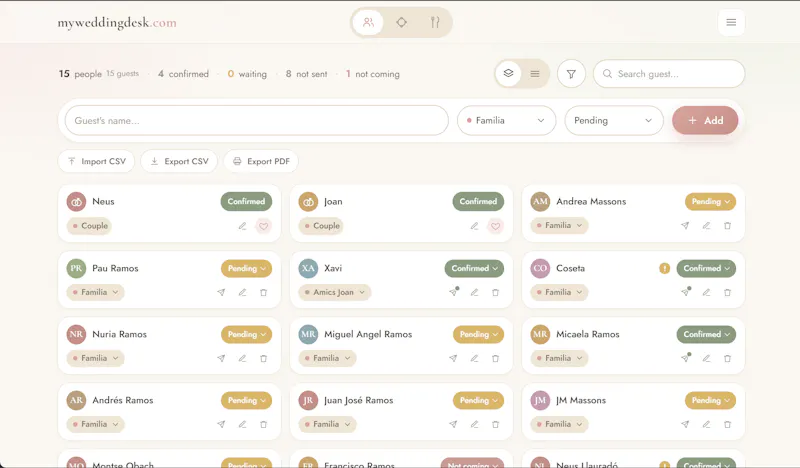Screen dimensions: 800x468
Task: Click the send icon on Coseta card
Action: coord(685,292)
